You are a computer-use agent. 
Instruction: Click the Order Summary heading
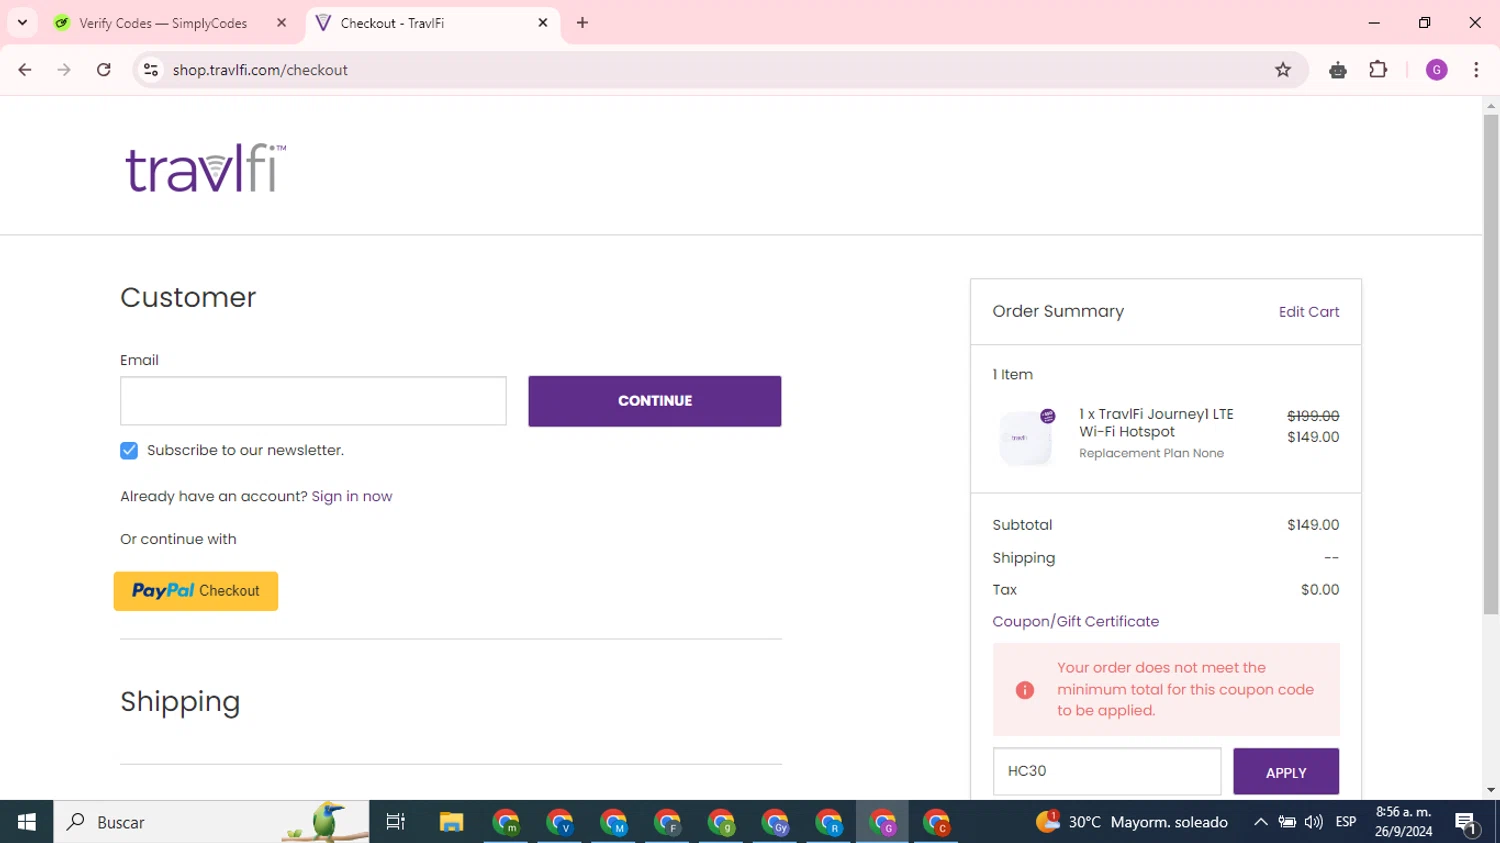[x=1058, y=311]
